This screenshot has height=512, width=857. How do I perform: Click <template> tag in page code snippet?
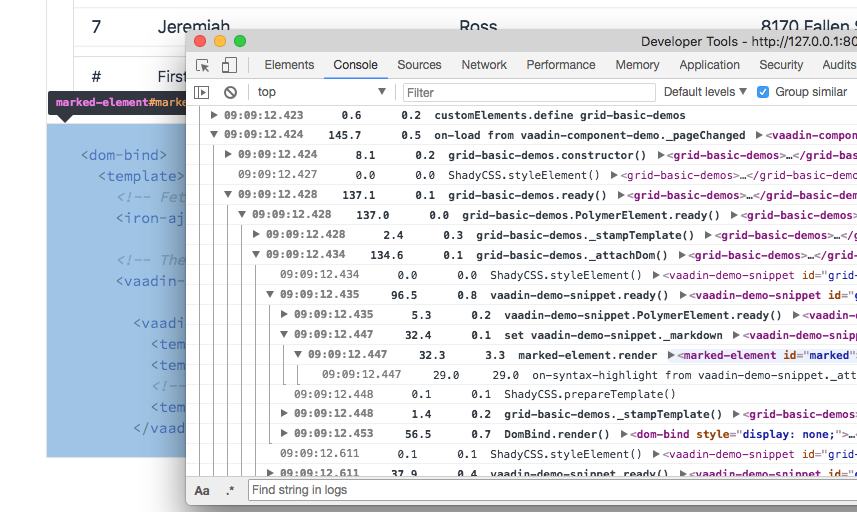[x=142, y=176]
